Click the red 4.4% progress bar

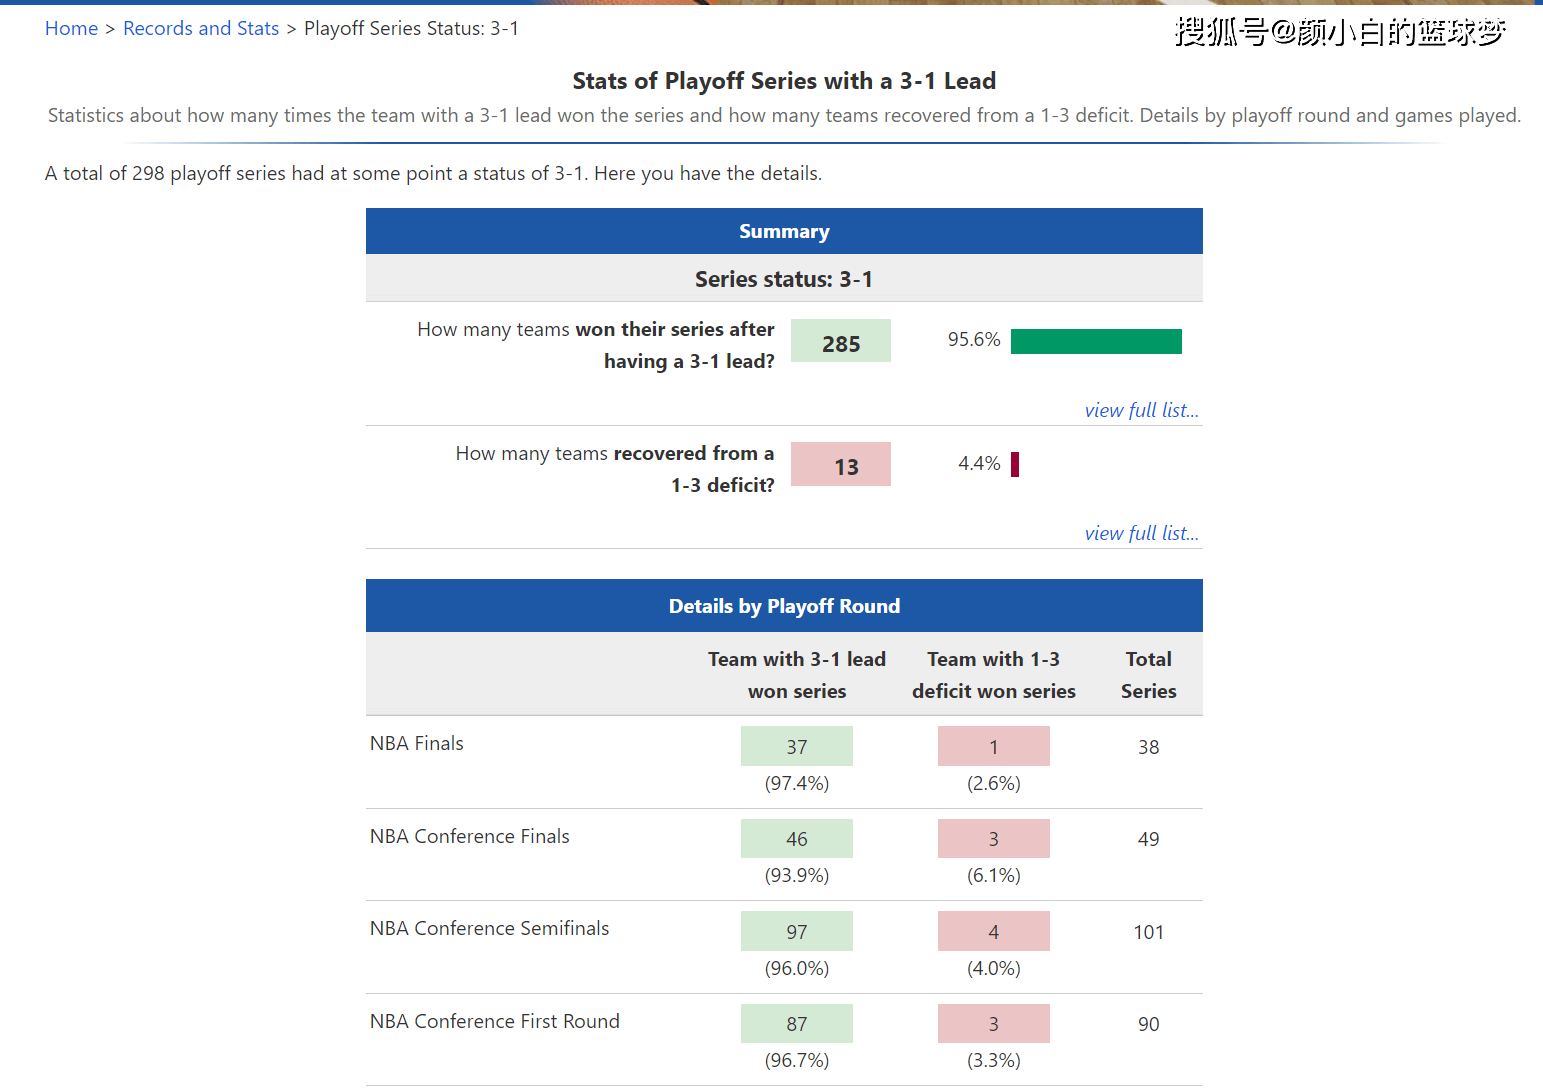click(1015, 464)
